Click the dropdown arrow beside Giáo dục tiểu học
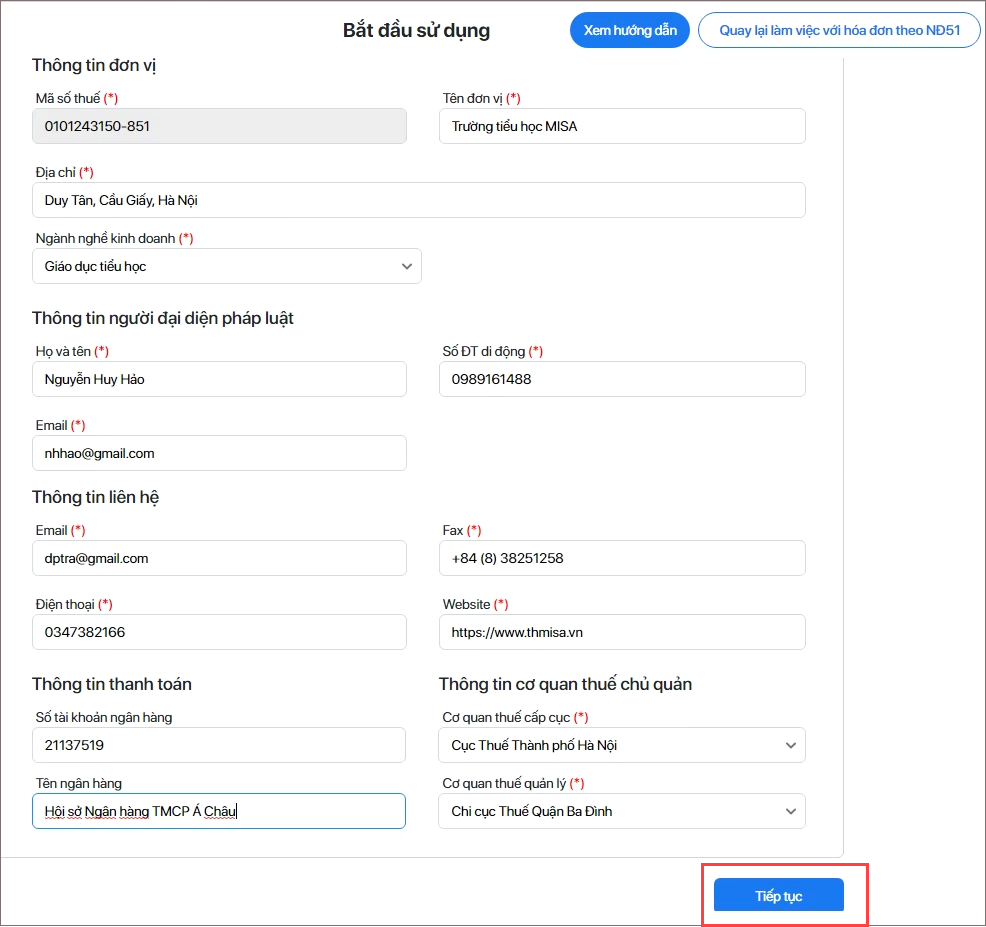Image resolution: width=986 pixels, height=927 pixels. click(x=406, y=267)
